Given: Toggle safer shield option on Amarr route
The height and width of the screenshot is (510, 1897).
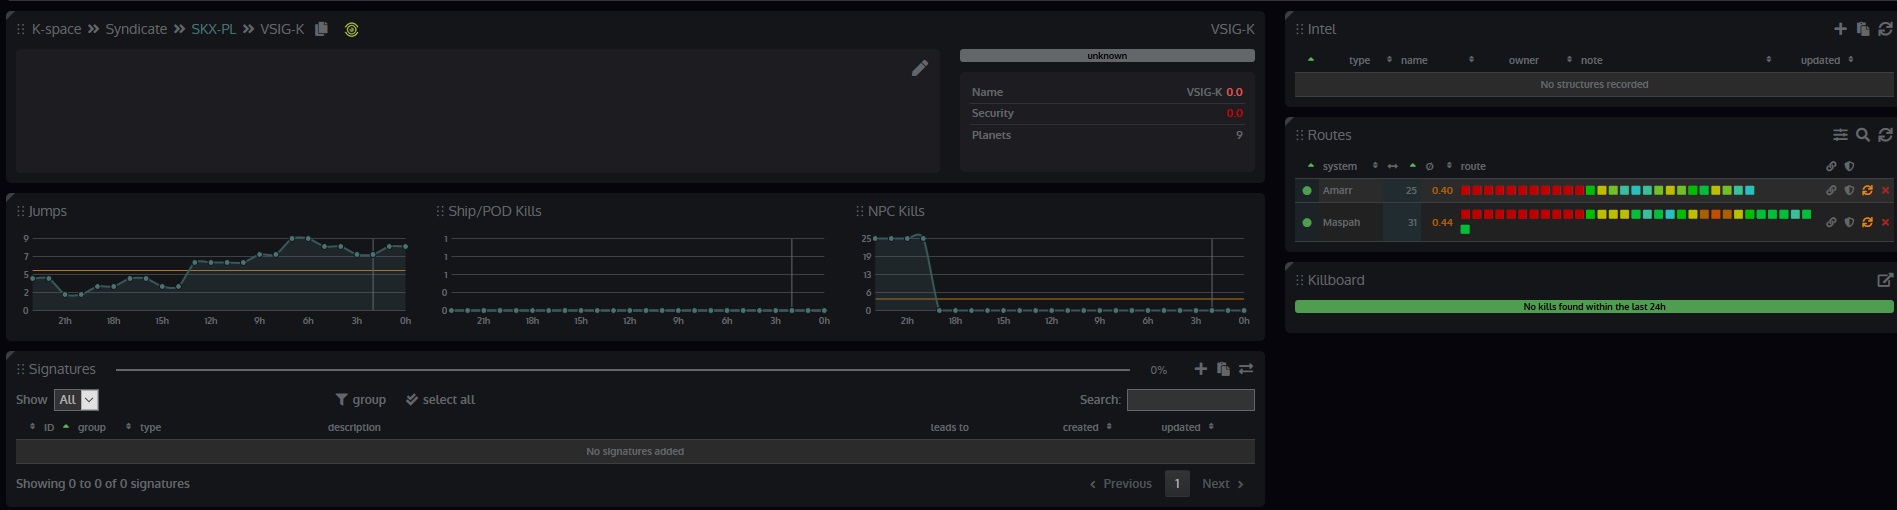Looking at the screenshot, I should pyautogui.click(x=1849, y=190).
